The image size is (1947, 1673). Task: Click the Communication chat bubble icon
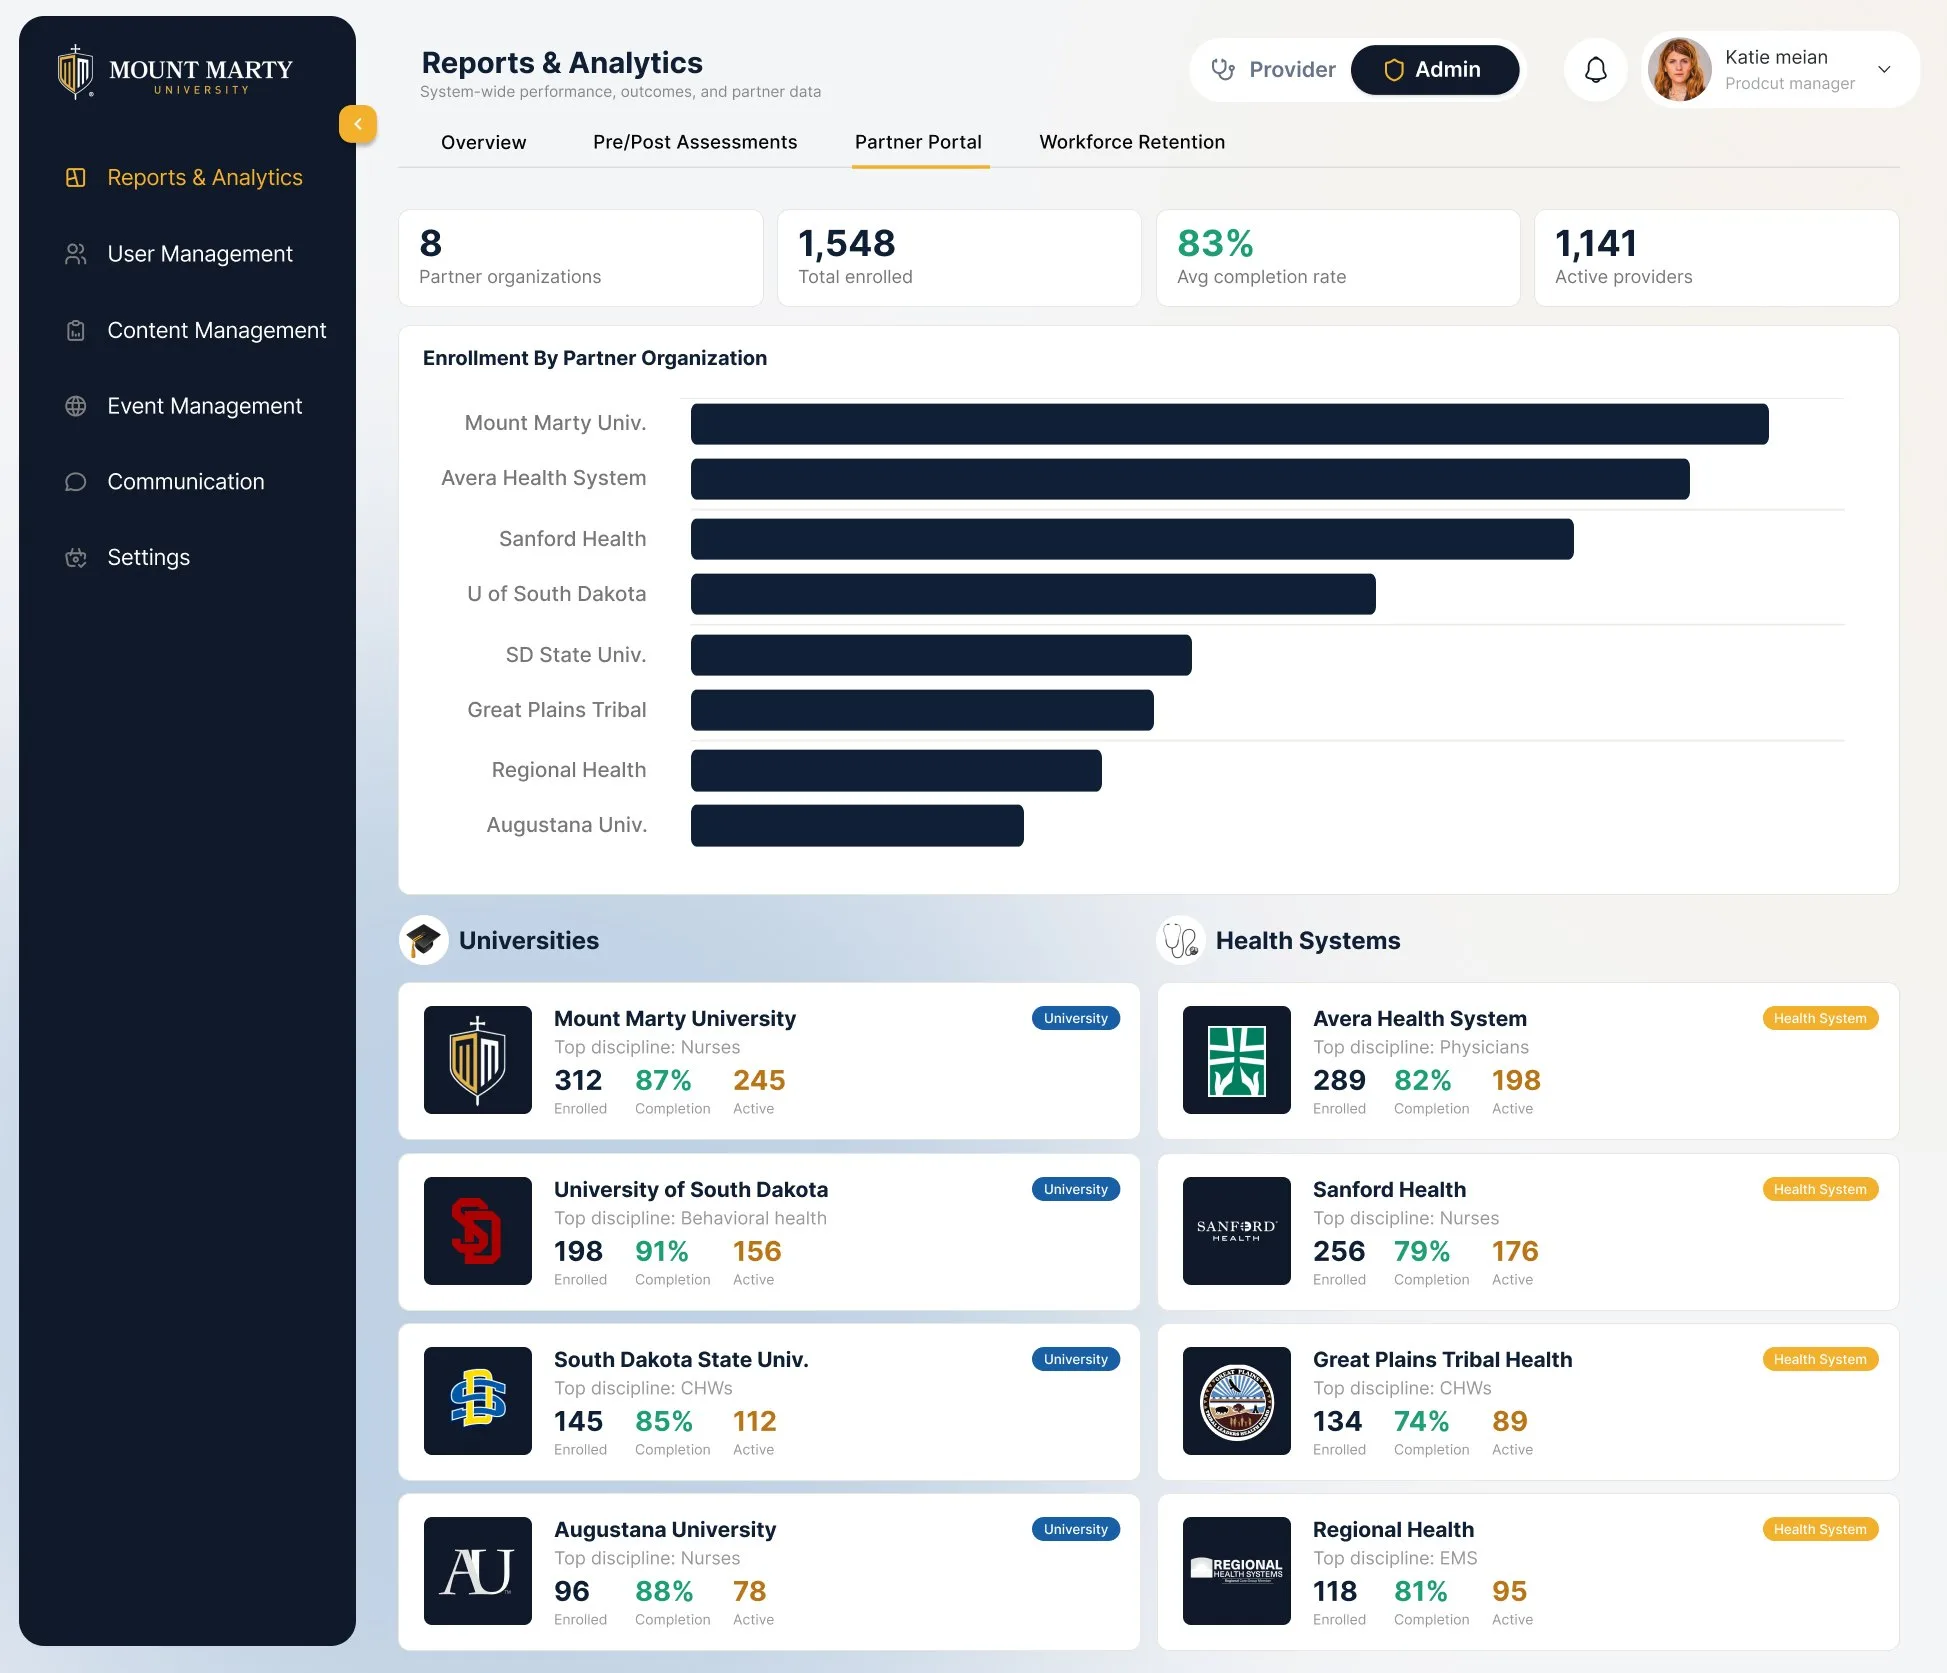(75, 482)
